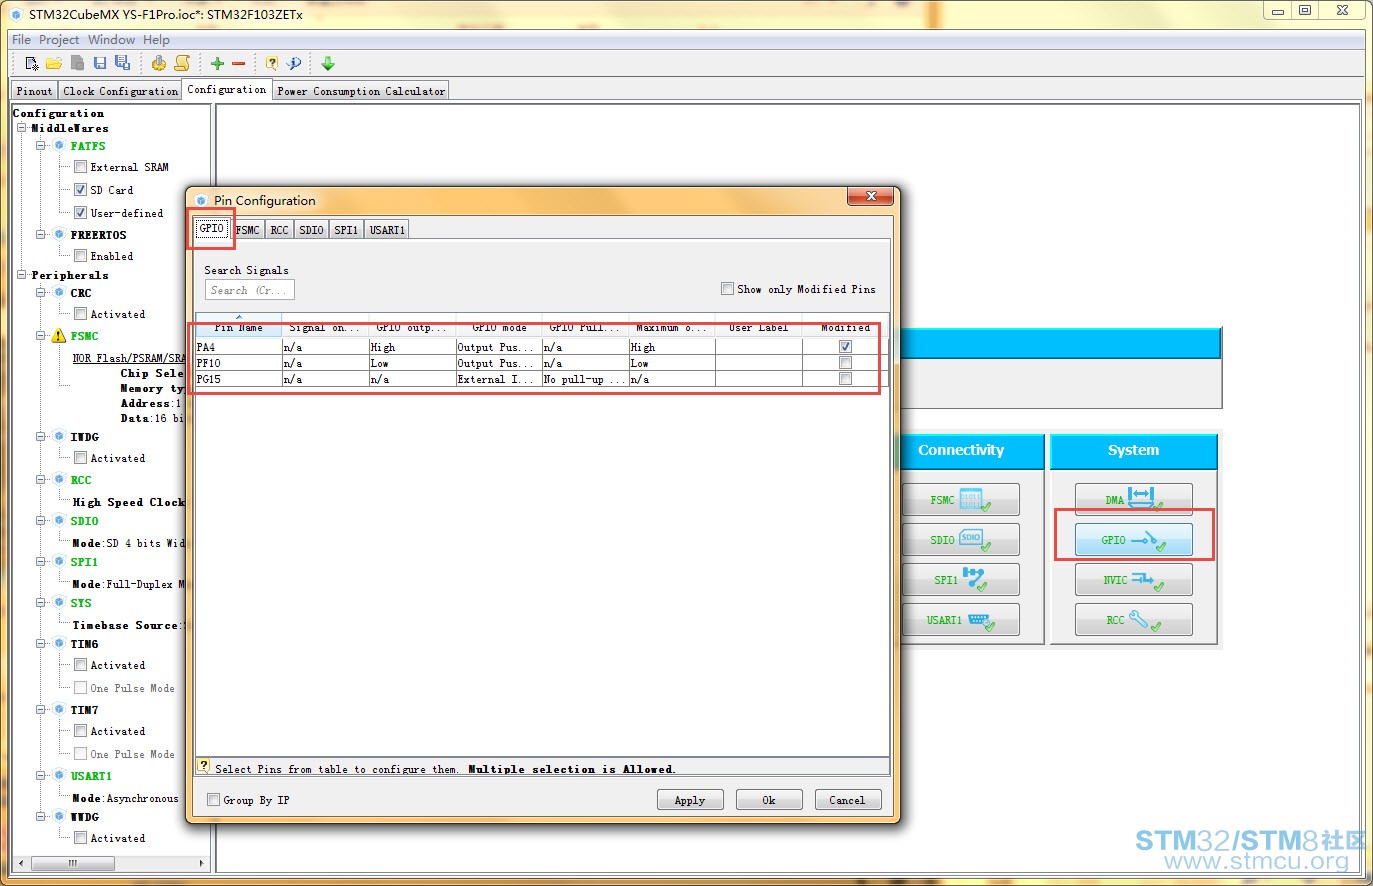Collapse the SDIO node in the tree
Viewport: 1373px width, 886px height.
pyautogui.click(x=41, y=521)
